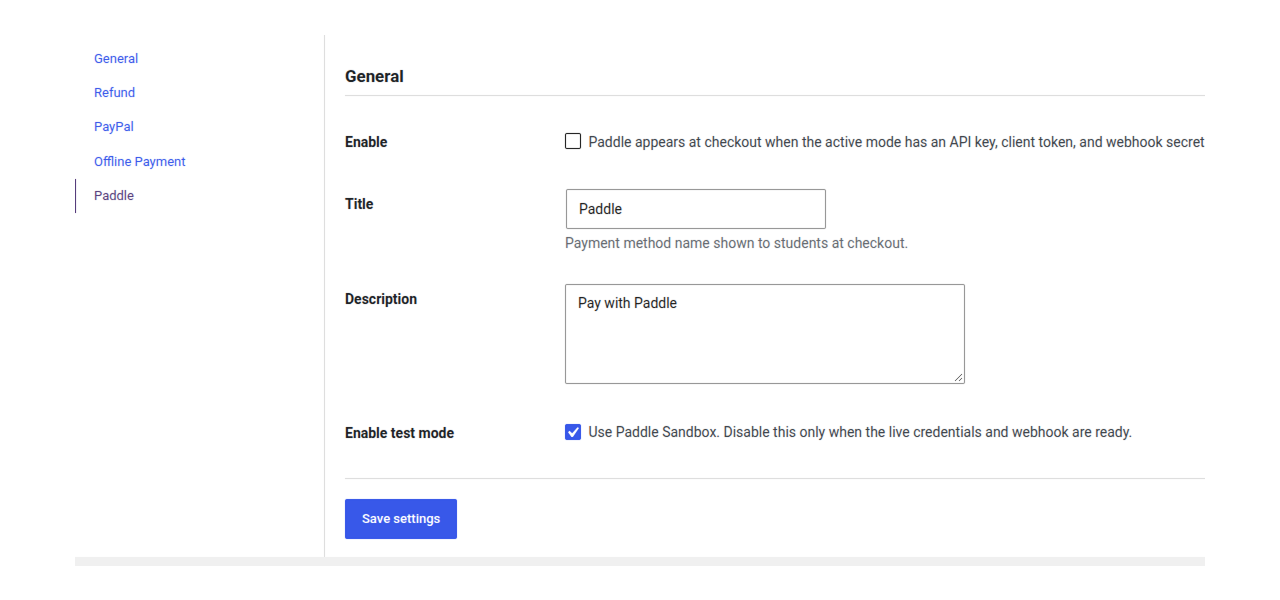This screenshot has width=1280, height=600.
Task: Uncheck the Enable test mode checkbox
Action: (x=573, y=433)
